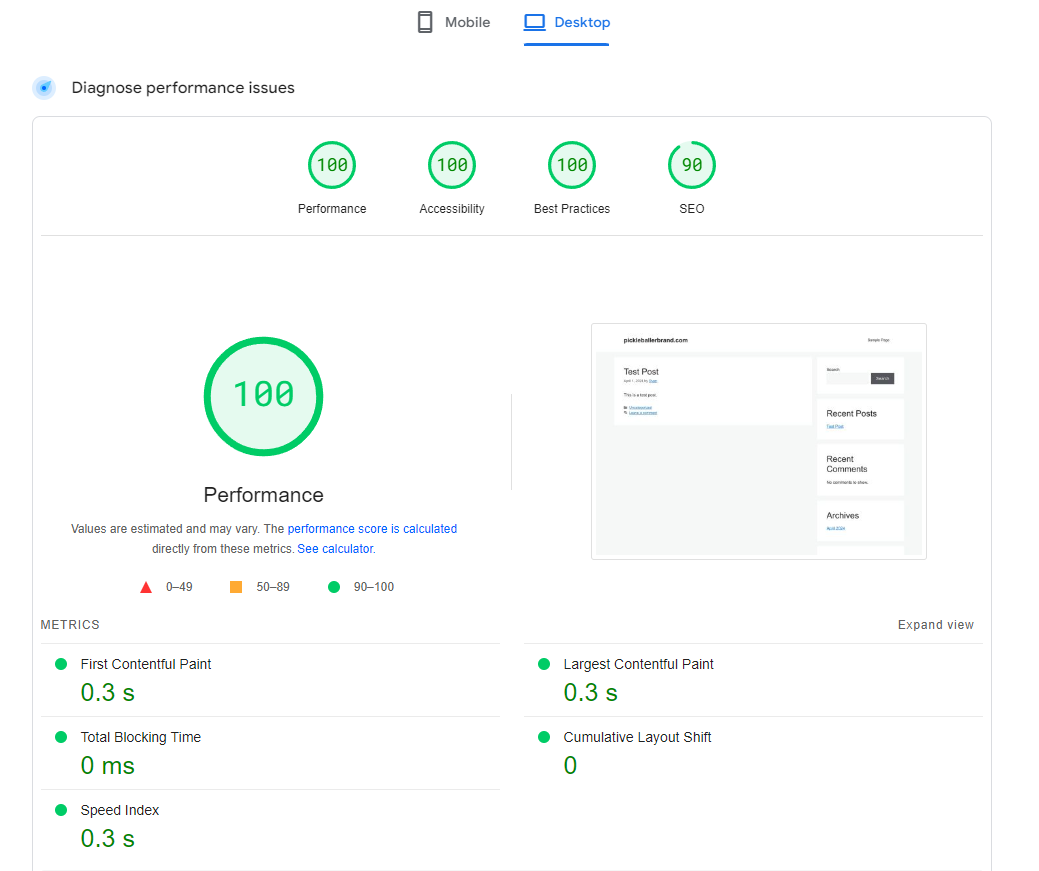Click the Cumulative Layout Shift metric label

coord(637,737)
